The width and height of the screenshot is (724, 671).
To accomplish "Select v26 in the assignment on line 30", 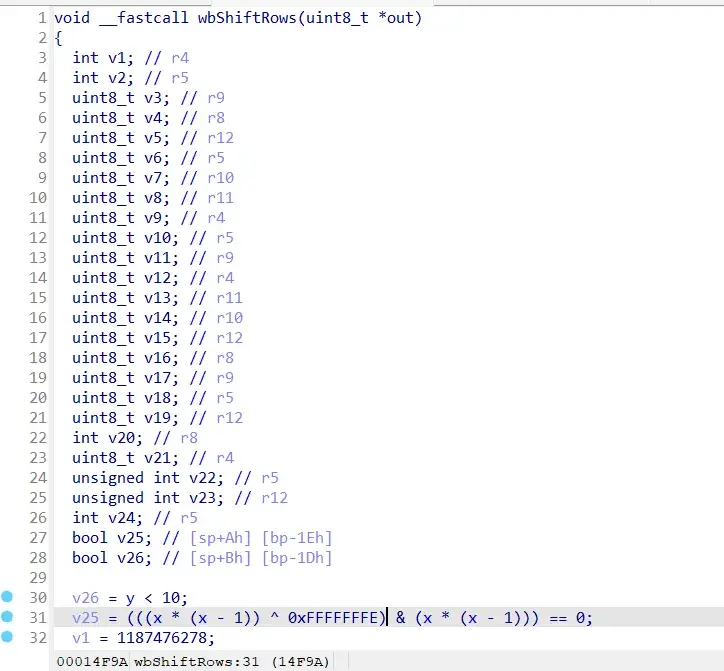I will 85,598.
